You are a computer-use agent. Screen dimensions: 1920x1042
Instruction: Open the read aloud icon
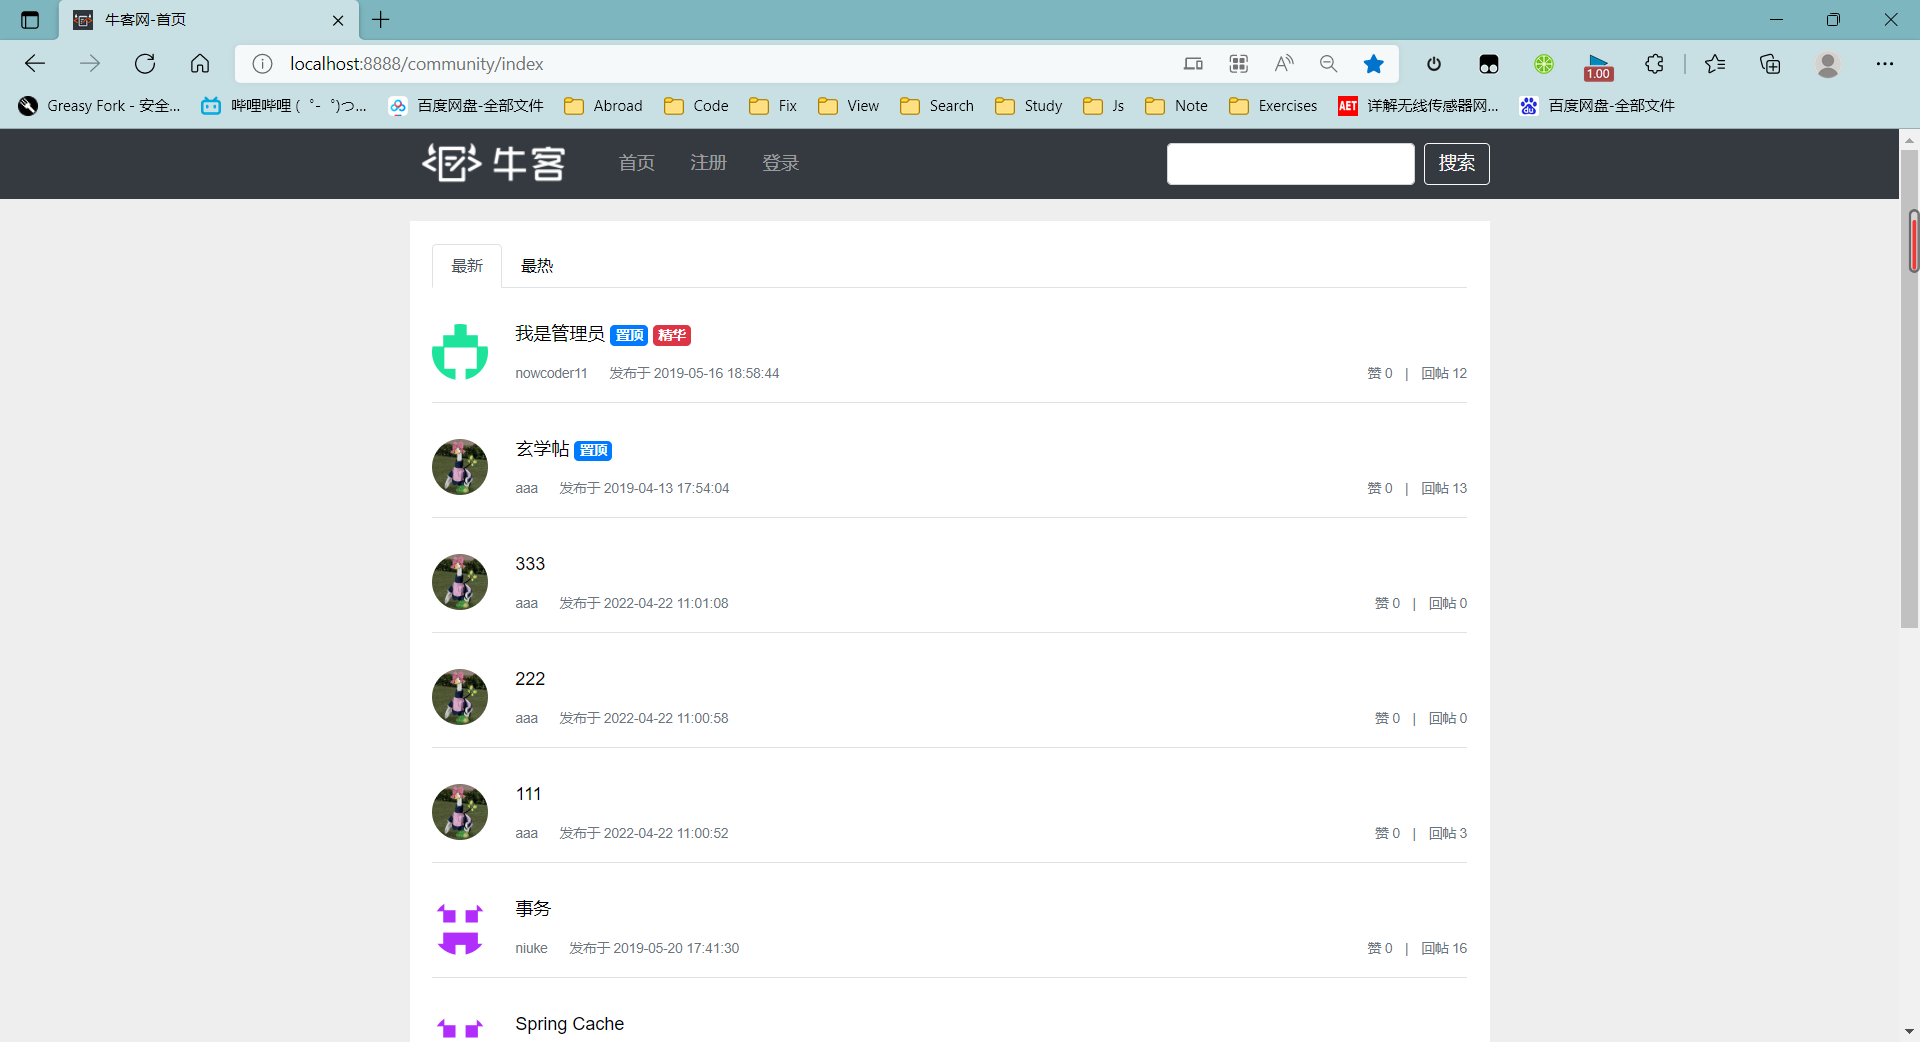pyautogui.click(x=1284, y=64)
